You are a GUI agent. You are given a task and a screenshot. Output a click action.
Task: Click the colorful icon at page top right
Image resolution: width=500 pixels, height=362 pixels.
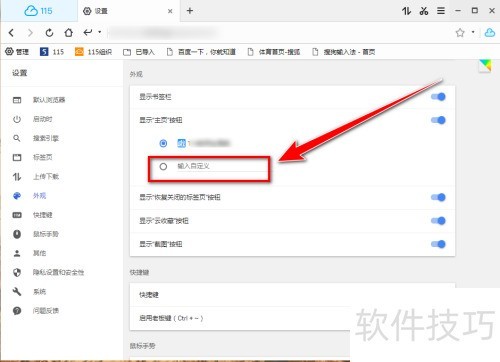coord(485,66)
